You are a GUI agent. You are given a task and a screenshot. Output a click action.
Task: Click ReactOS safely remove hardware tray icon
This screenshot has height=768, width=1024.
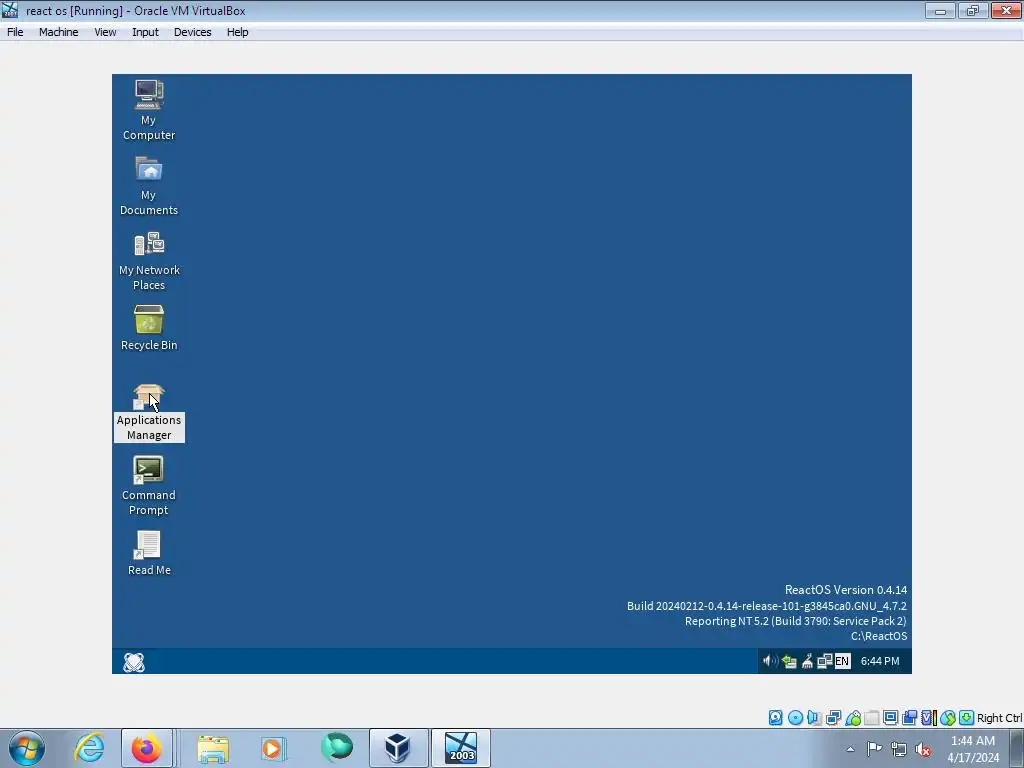[789, 661]
